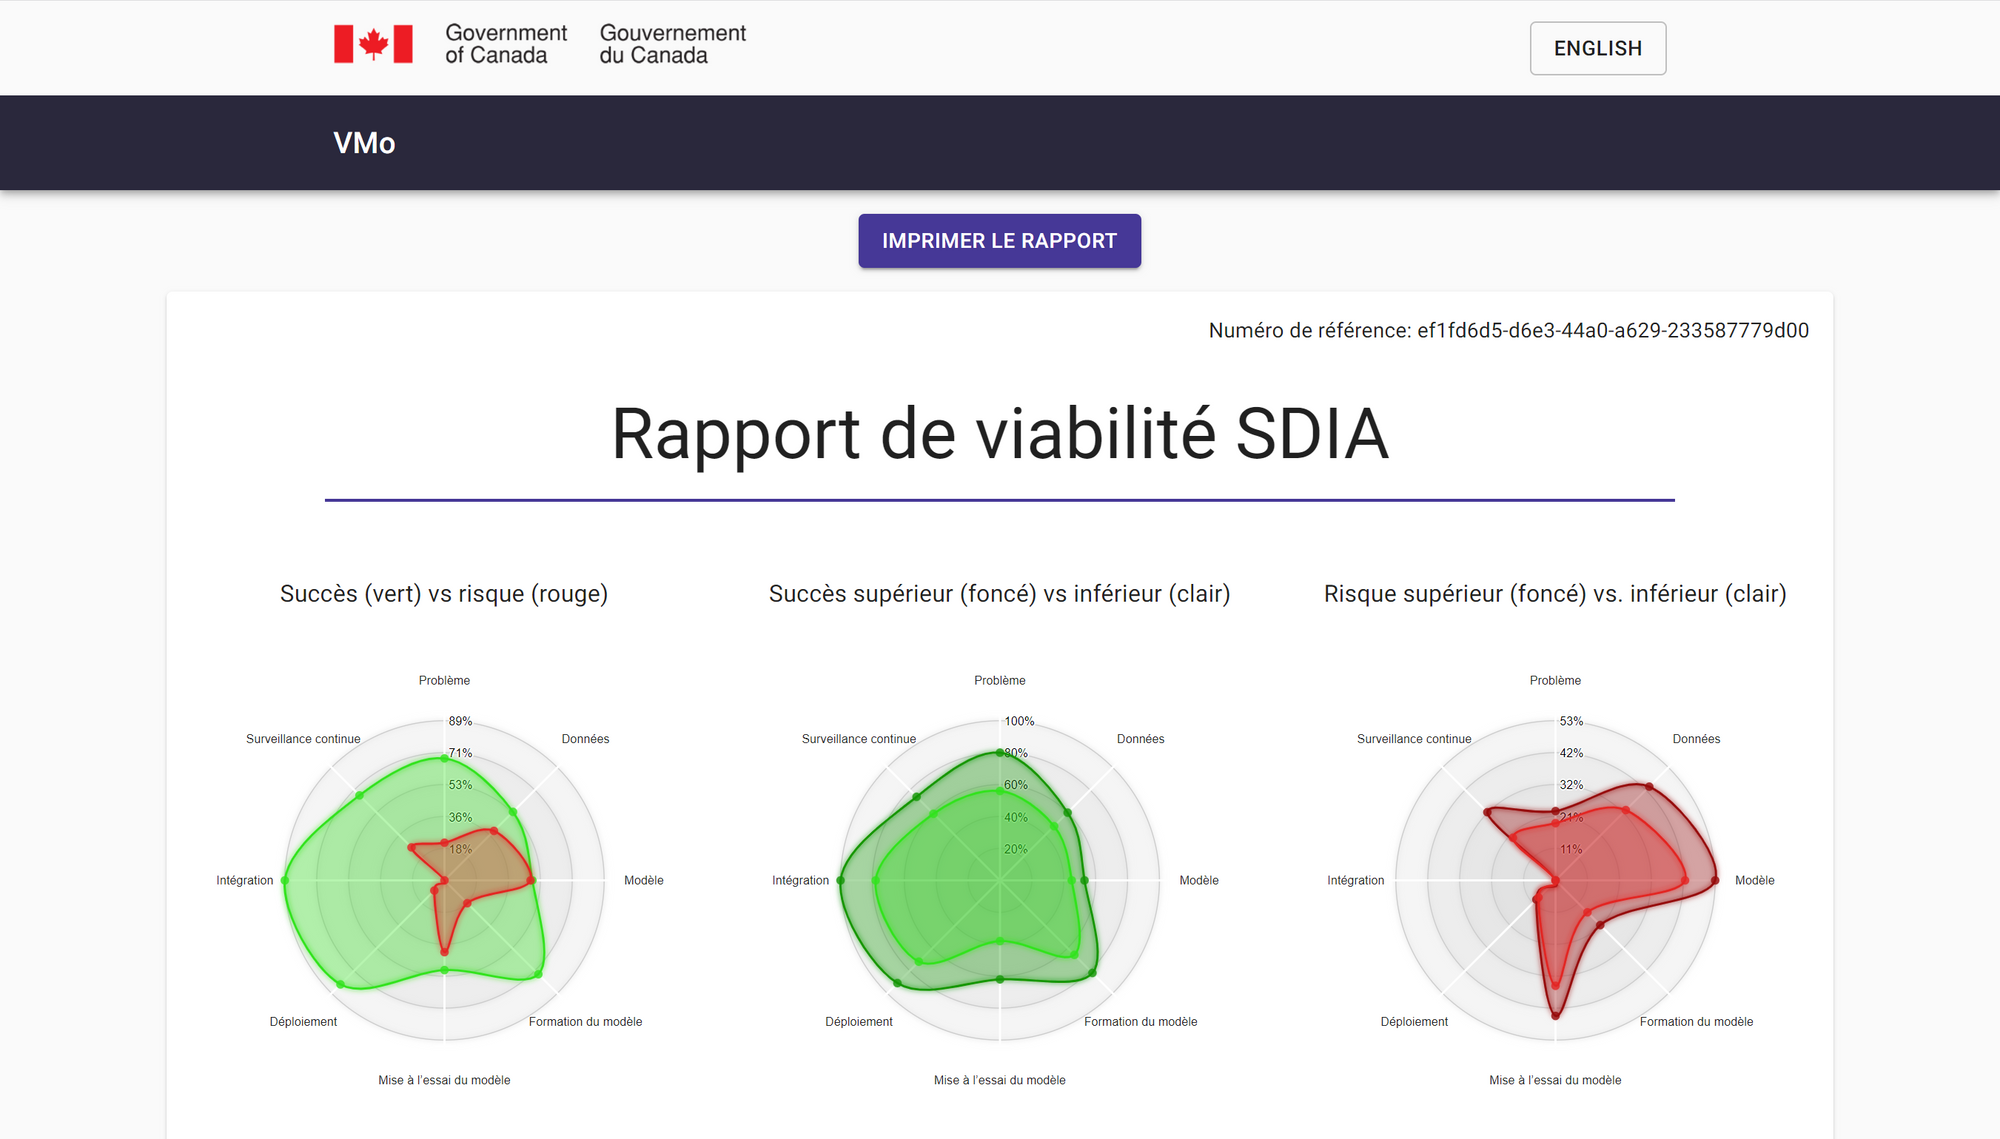
Task: Click the 32% axis value on risk chart
Action: [1571, 785]
